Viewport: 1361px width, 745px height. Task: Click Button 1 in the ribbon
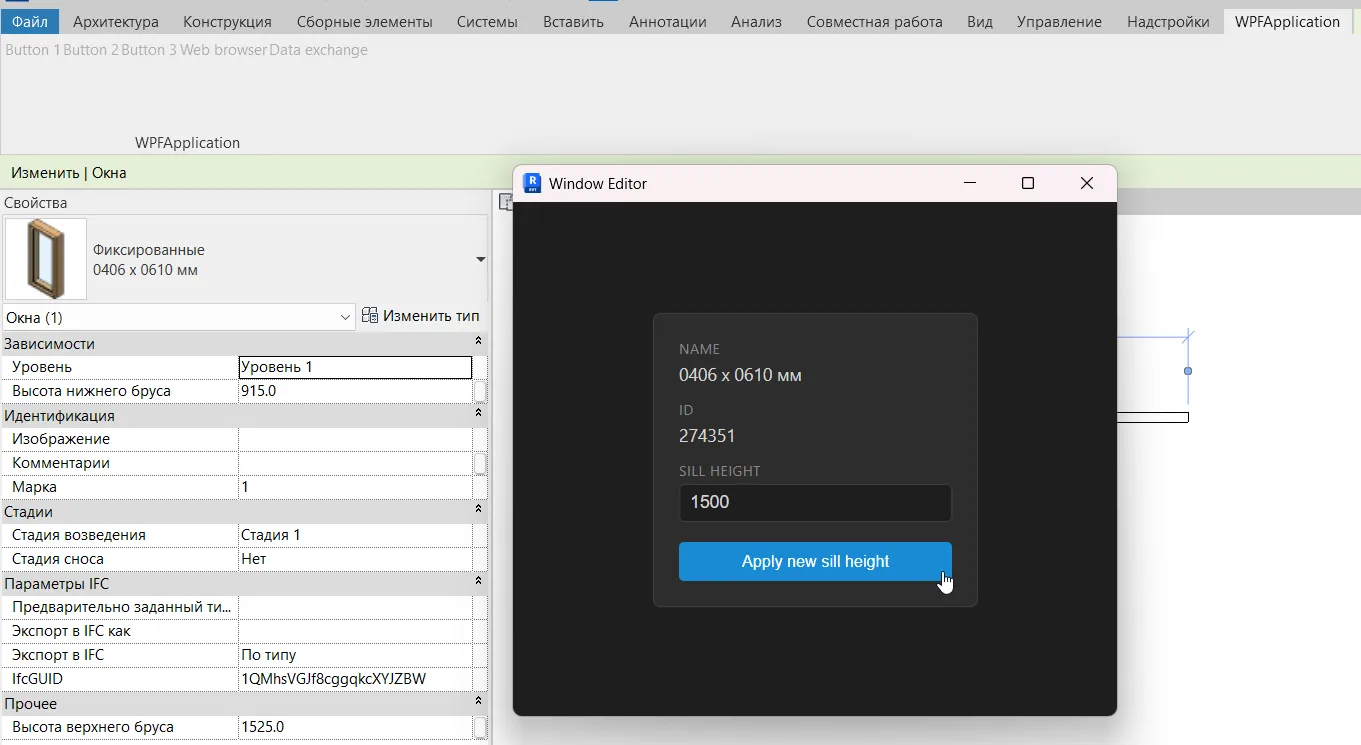(33, 50)
